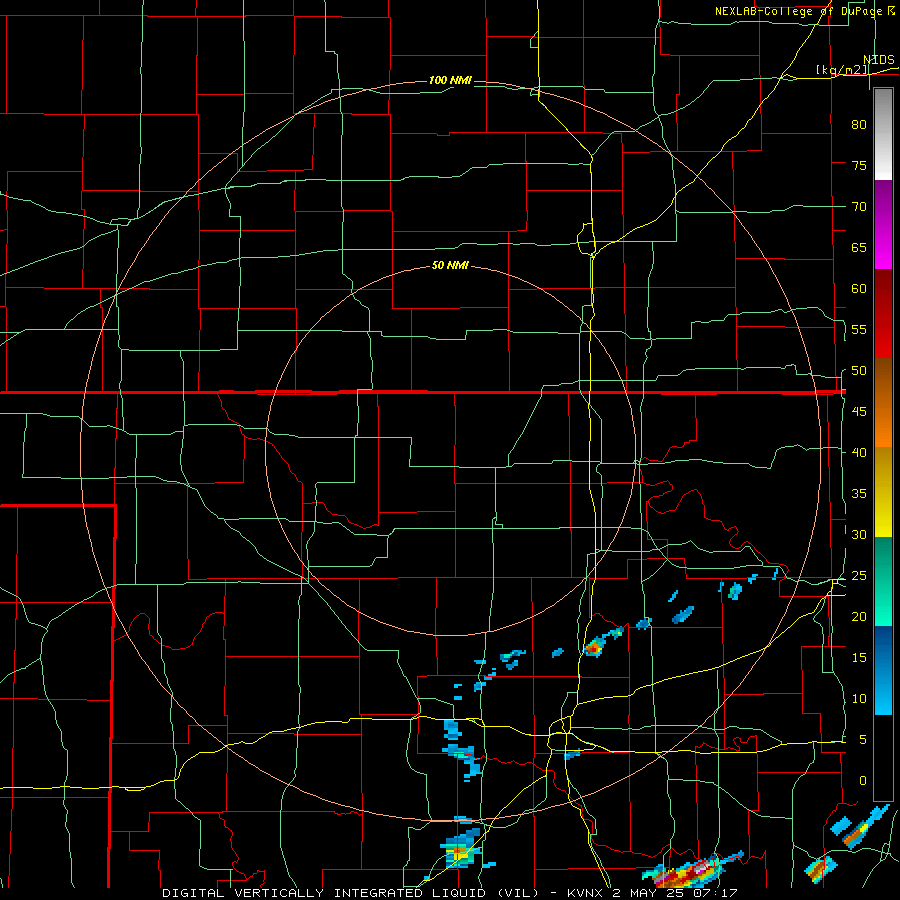
Task: Select the 10 value on the VIL scale
Action: coord(859,699)
